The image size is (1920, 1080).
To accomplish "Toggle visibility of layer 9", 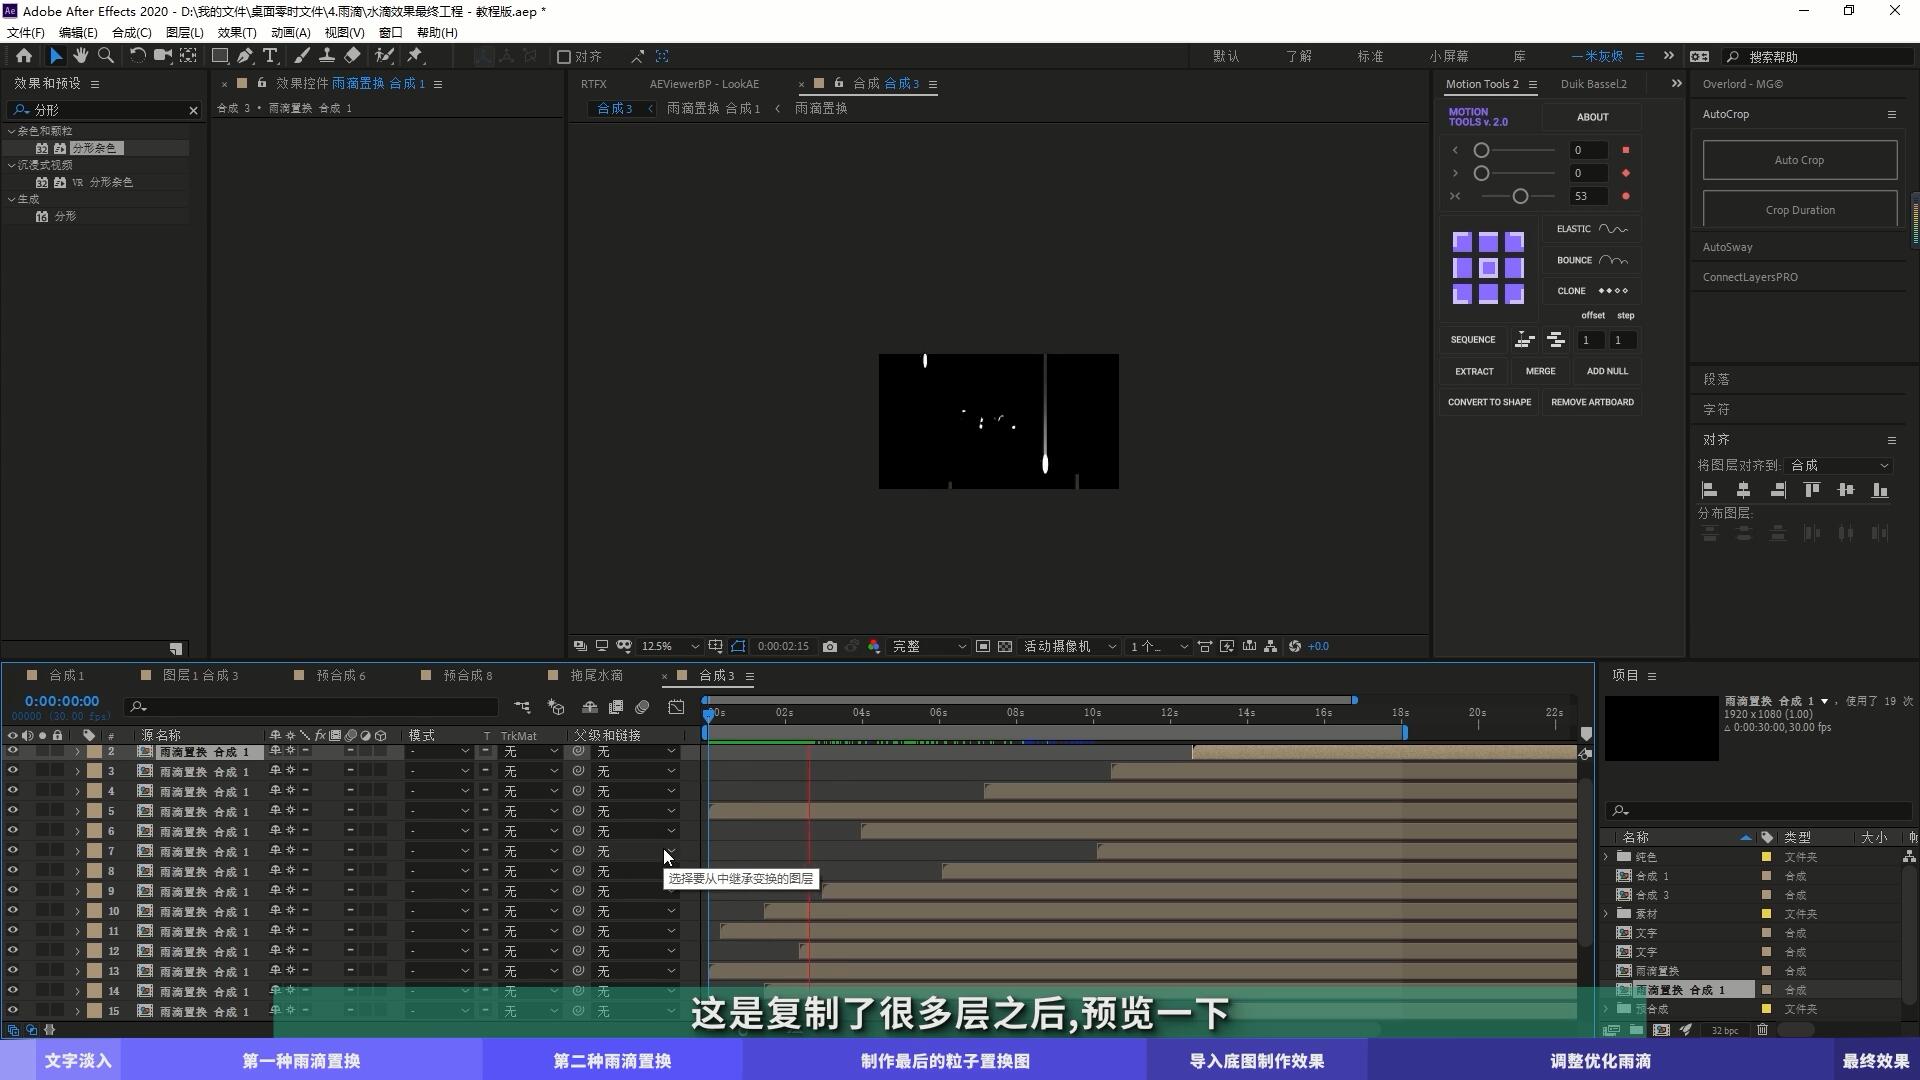I will pos(12,891).
